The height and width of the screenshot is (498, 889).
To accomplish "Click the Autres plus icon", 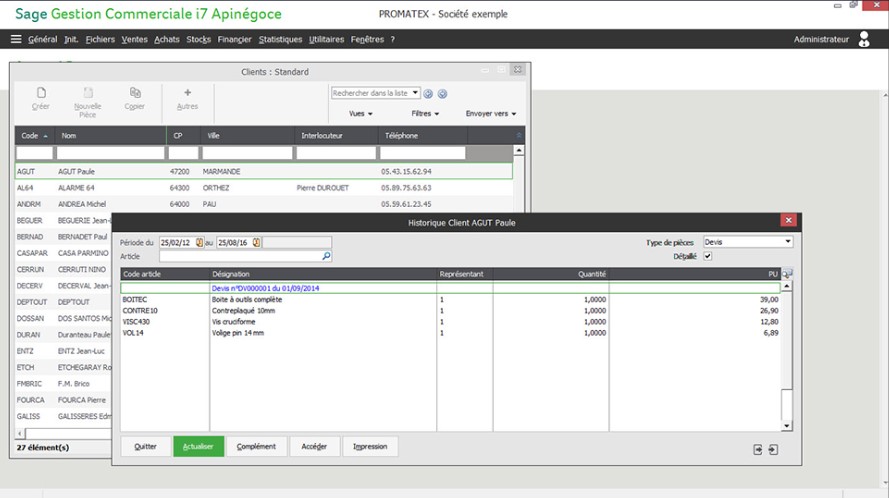I will pos(188,92).
